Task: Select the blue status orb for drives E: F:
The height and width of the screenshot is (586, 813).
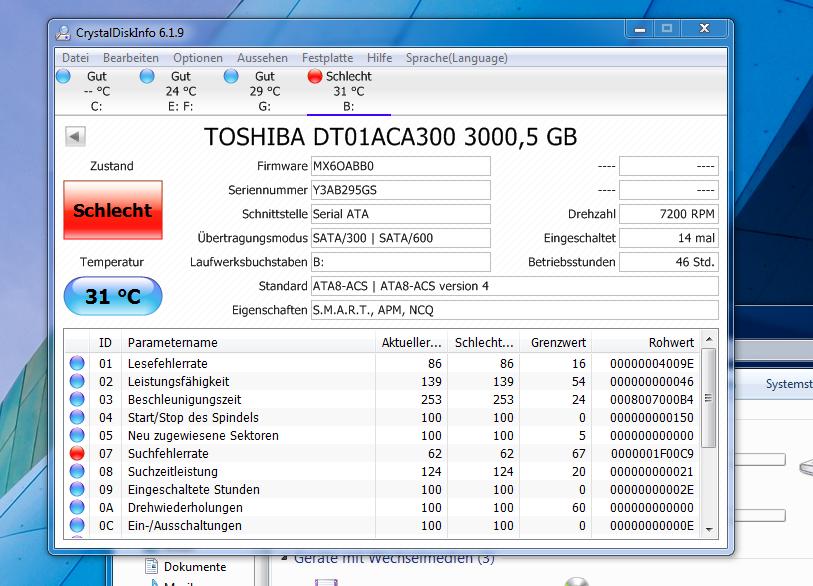Action: point(147,76)
